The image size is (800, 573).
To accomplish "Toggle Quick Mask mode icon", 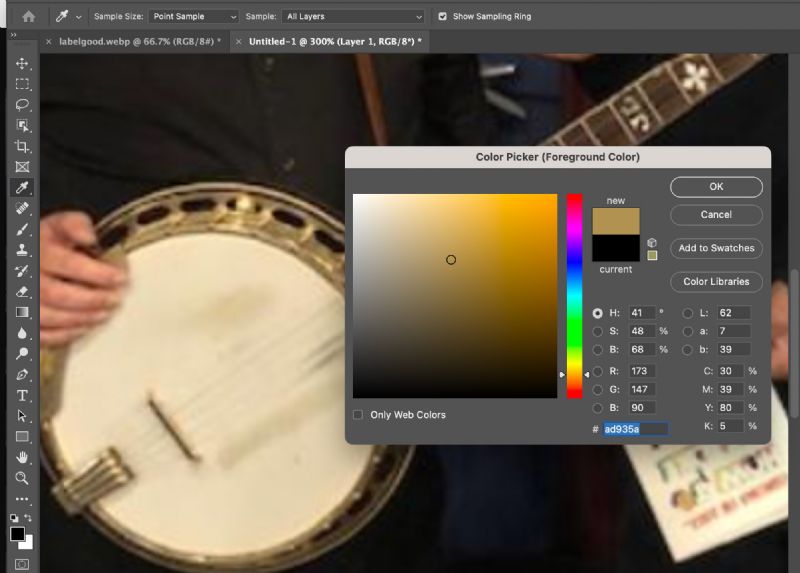I will (x=22, y=564).
